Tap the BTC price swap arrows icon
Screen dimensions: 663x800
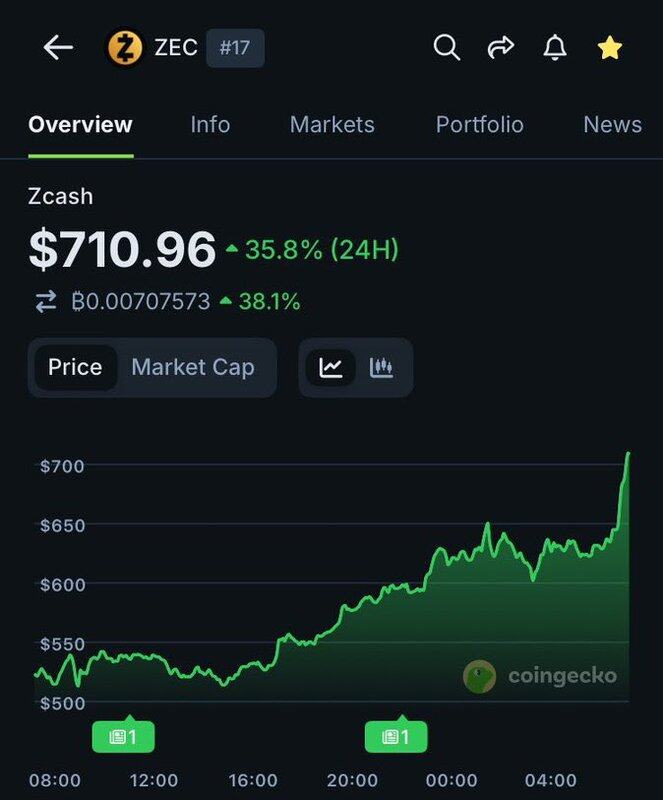tap(46, 301)
